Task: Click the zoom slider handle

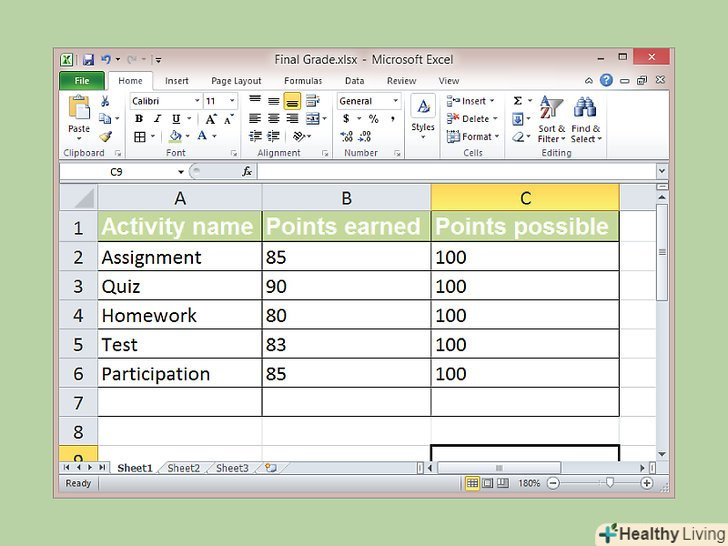Action: (x=610, y=483)
